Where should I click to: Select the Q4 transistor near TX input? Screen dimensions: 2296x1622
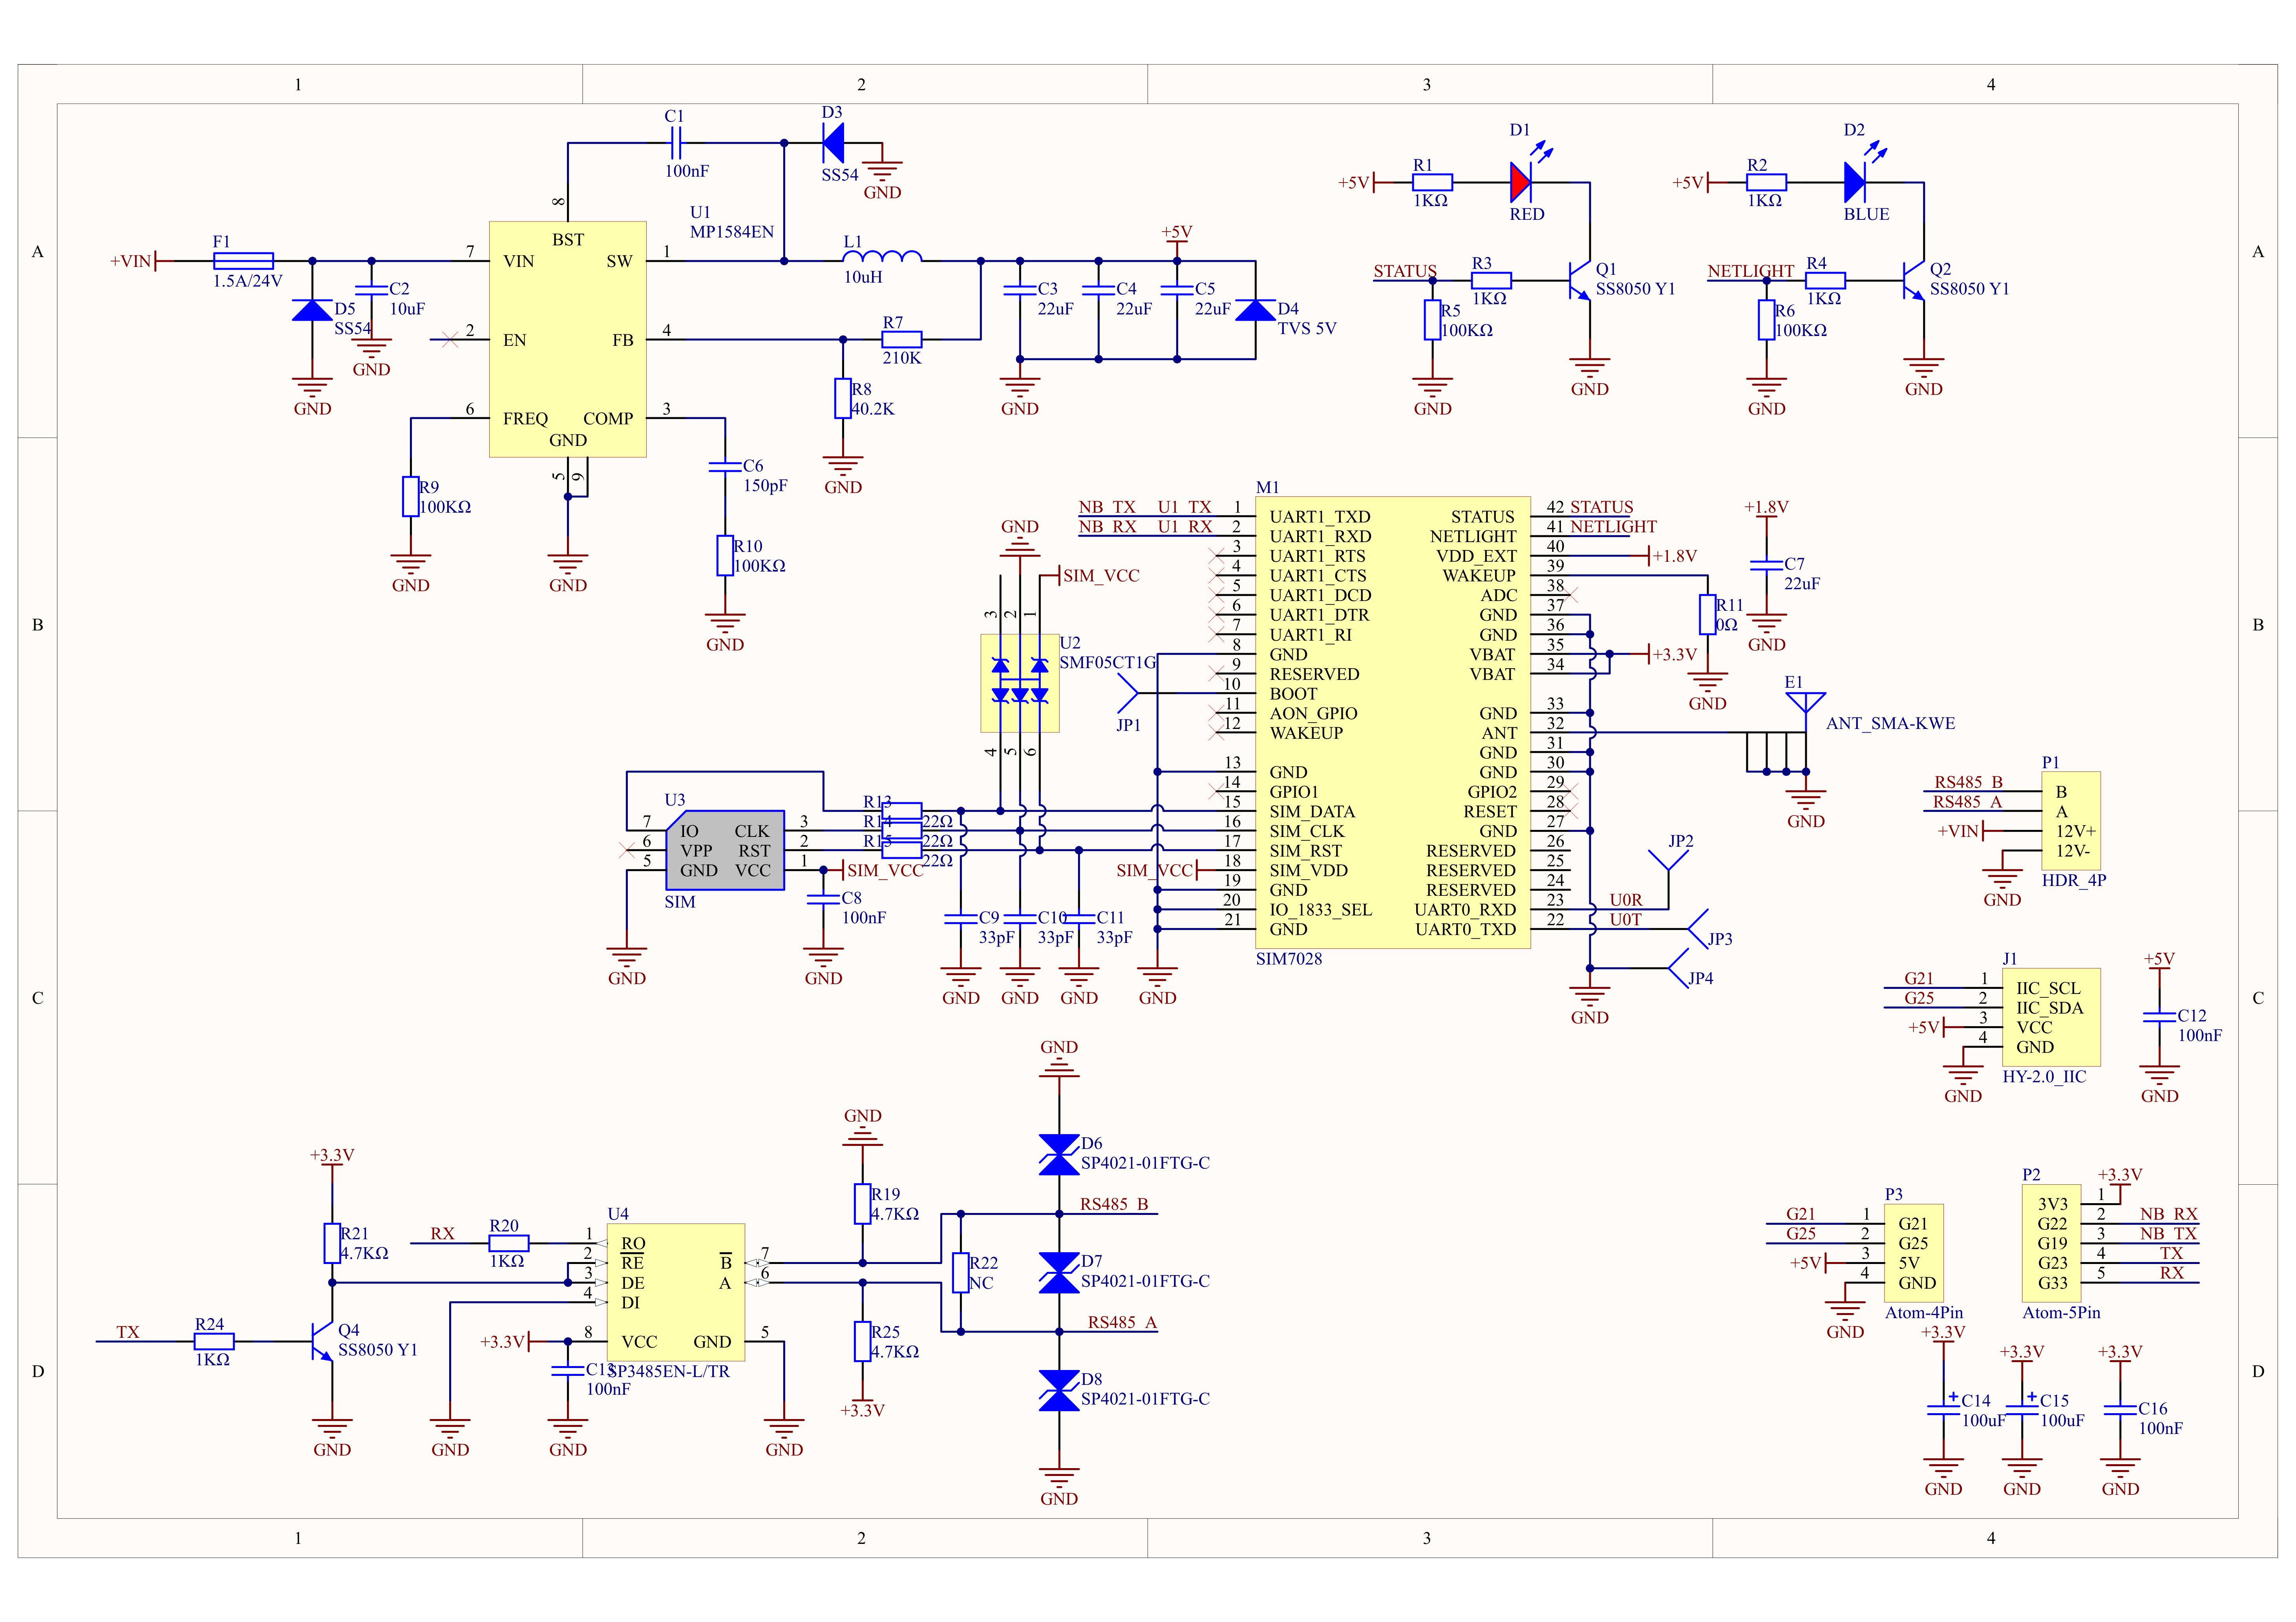[322, 1341]
